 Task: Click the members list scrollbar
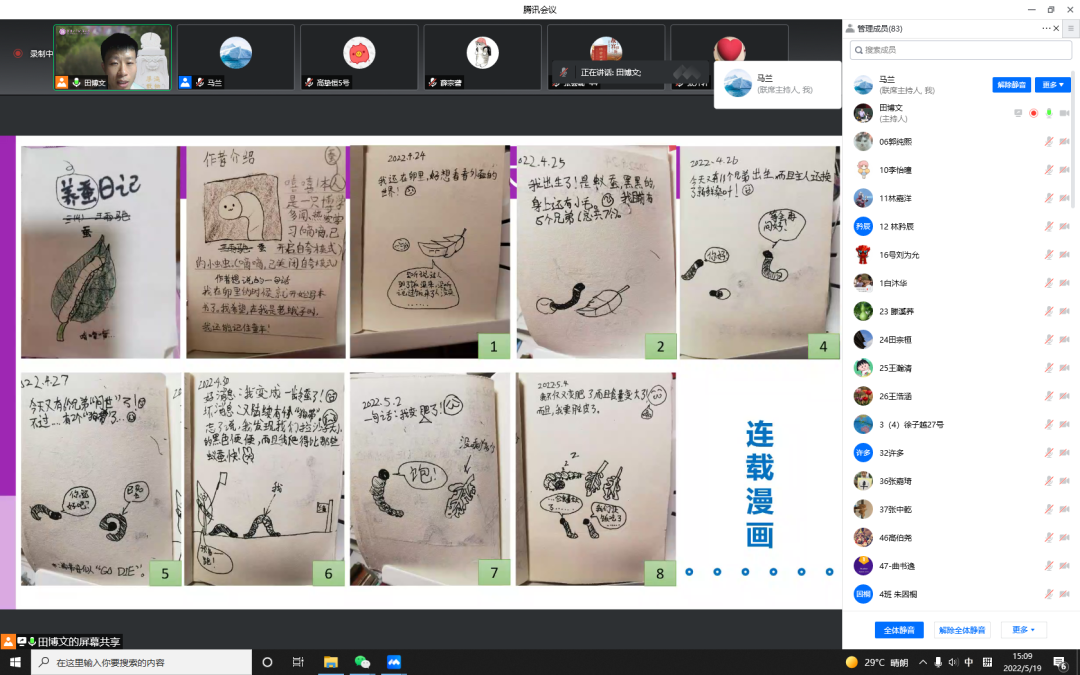pos(1073,138)
